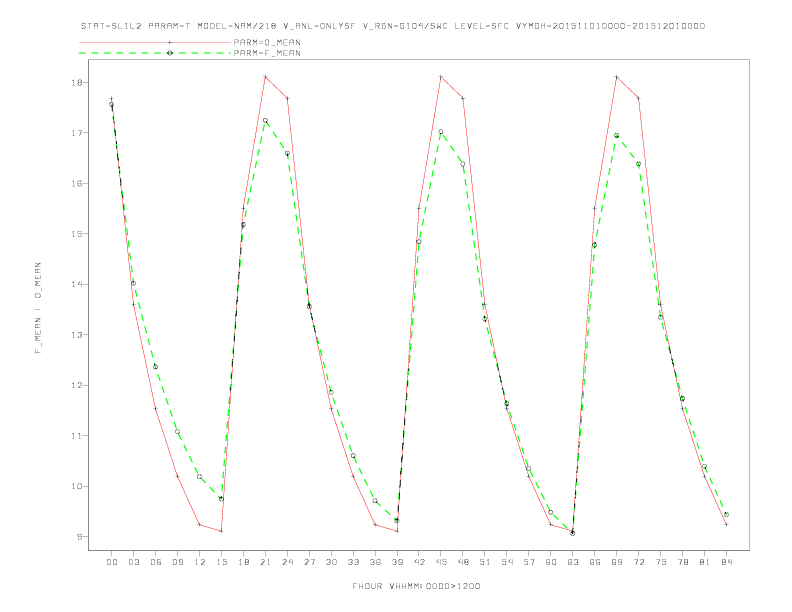
Task: Select the green F_MEAN circle at hour 12
Action: [x=200, y=477]
